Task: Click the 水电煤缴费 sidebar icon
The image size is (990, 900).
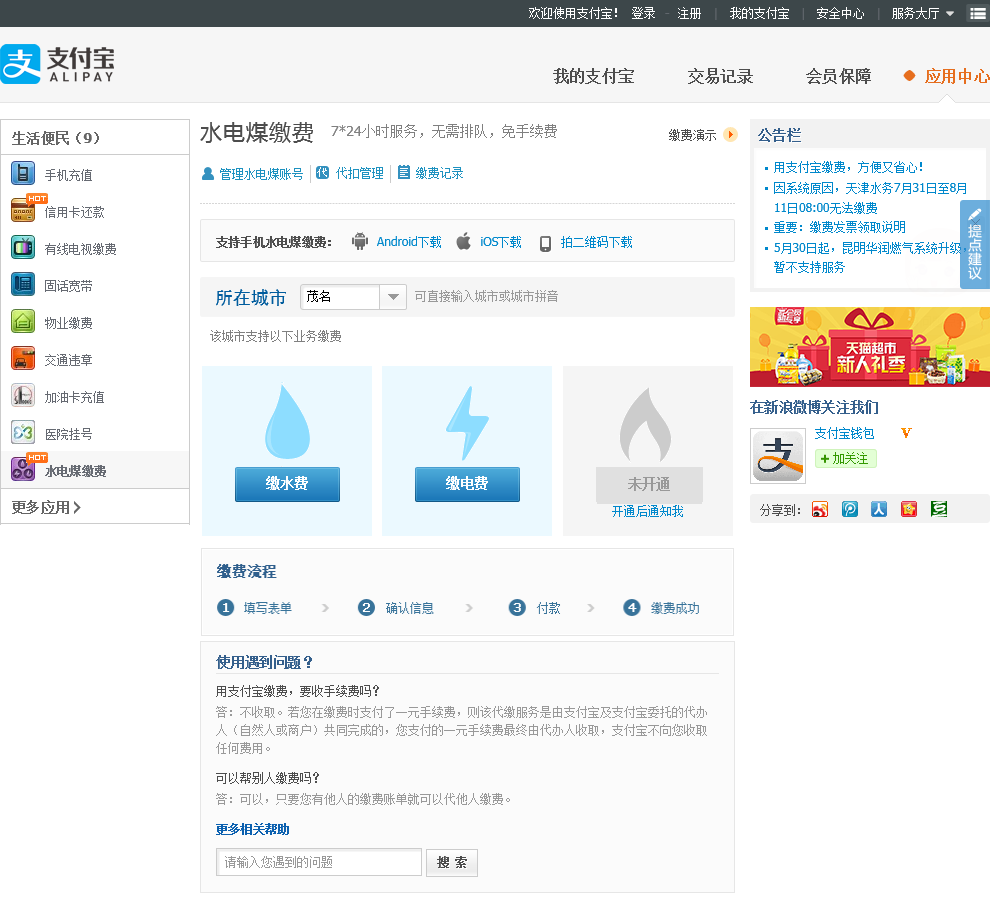Action: [x=23, y=469]
